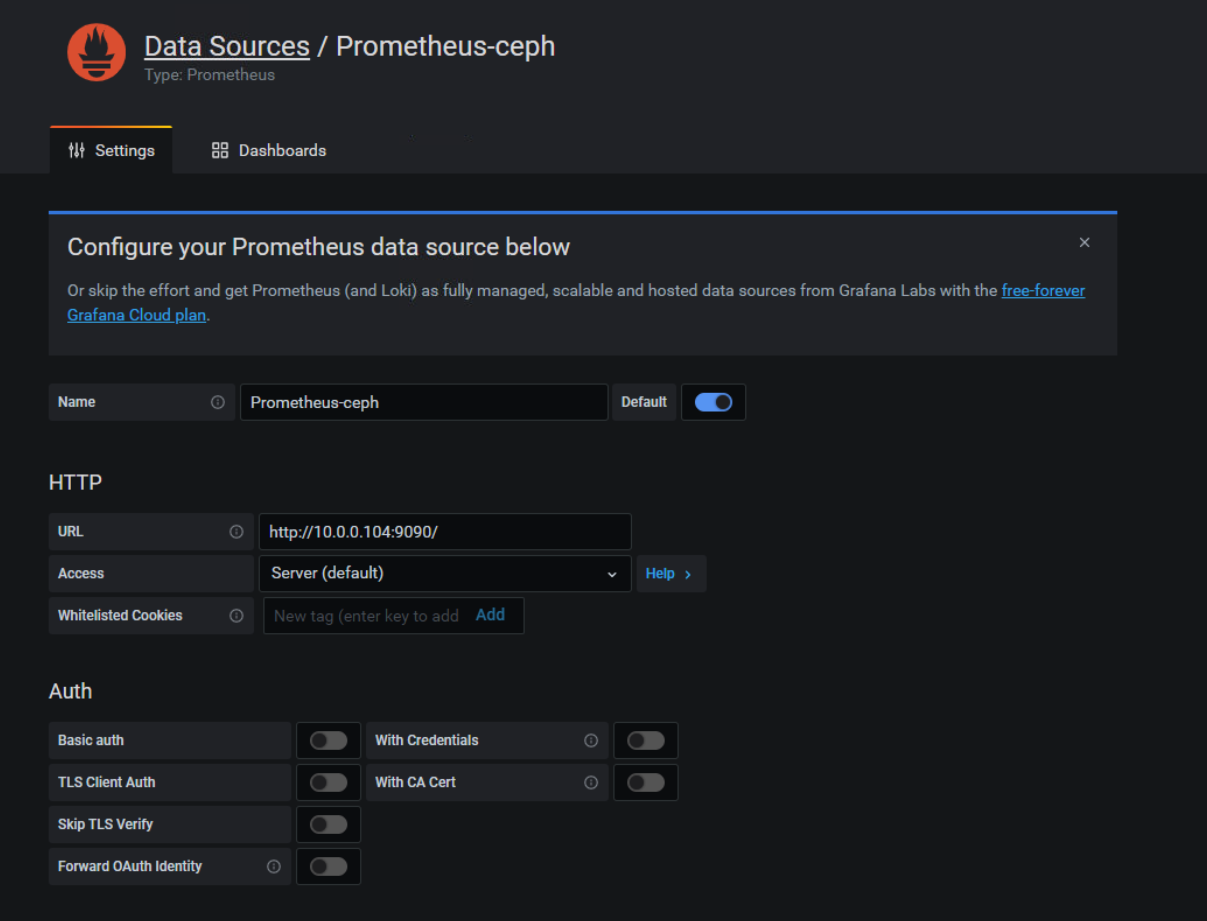Click the info icon beside Name
This screenshot has width=1207, height=921.
(217, 402)
